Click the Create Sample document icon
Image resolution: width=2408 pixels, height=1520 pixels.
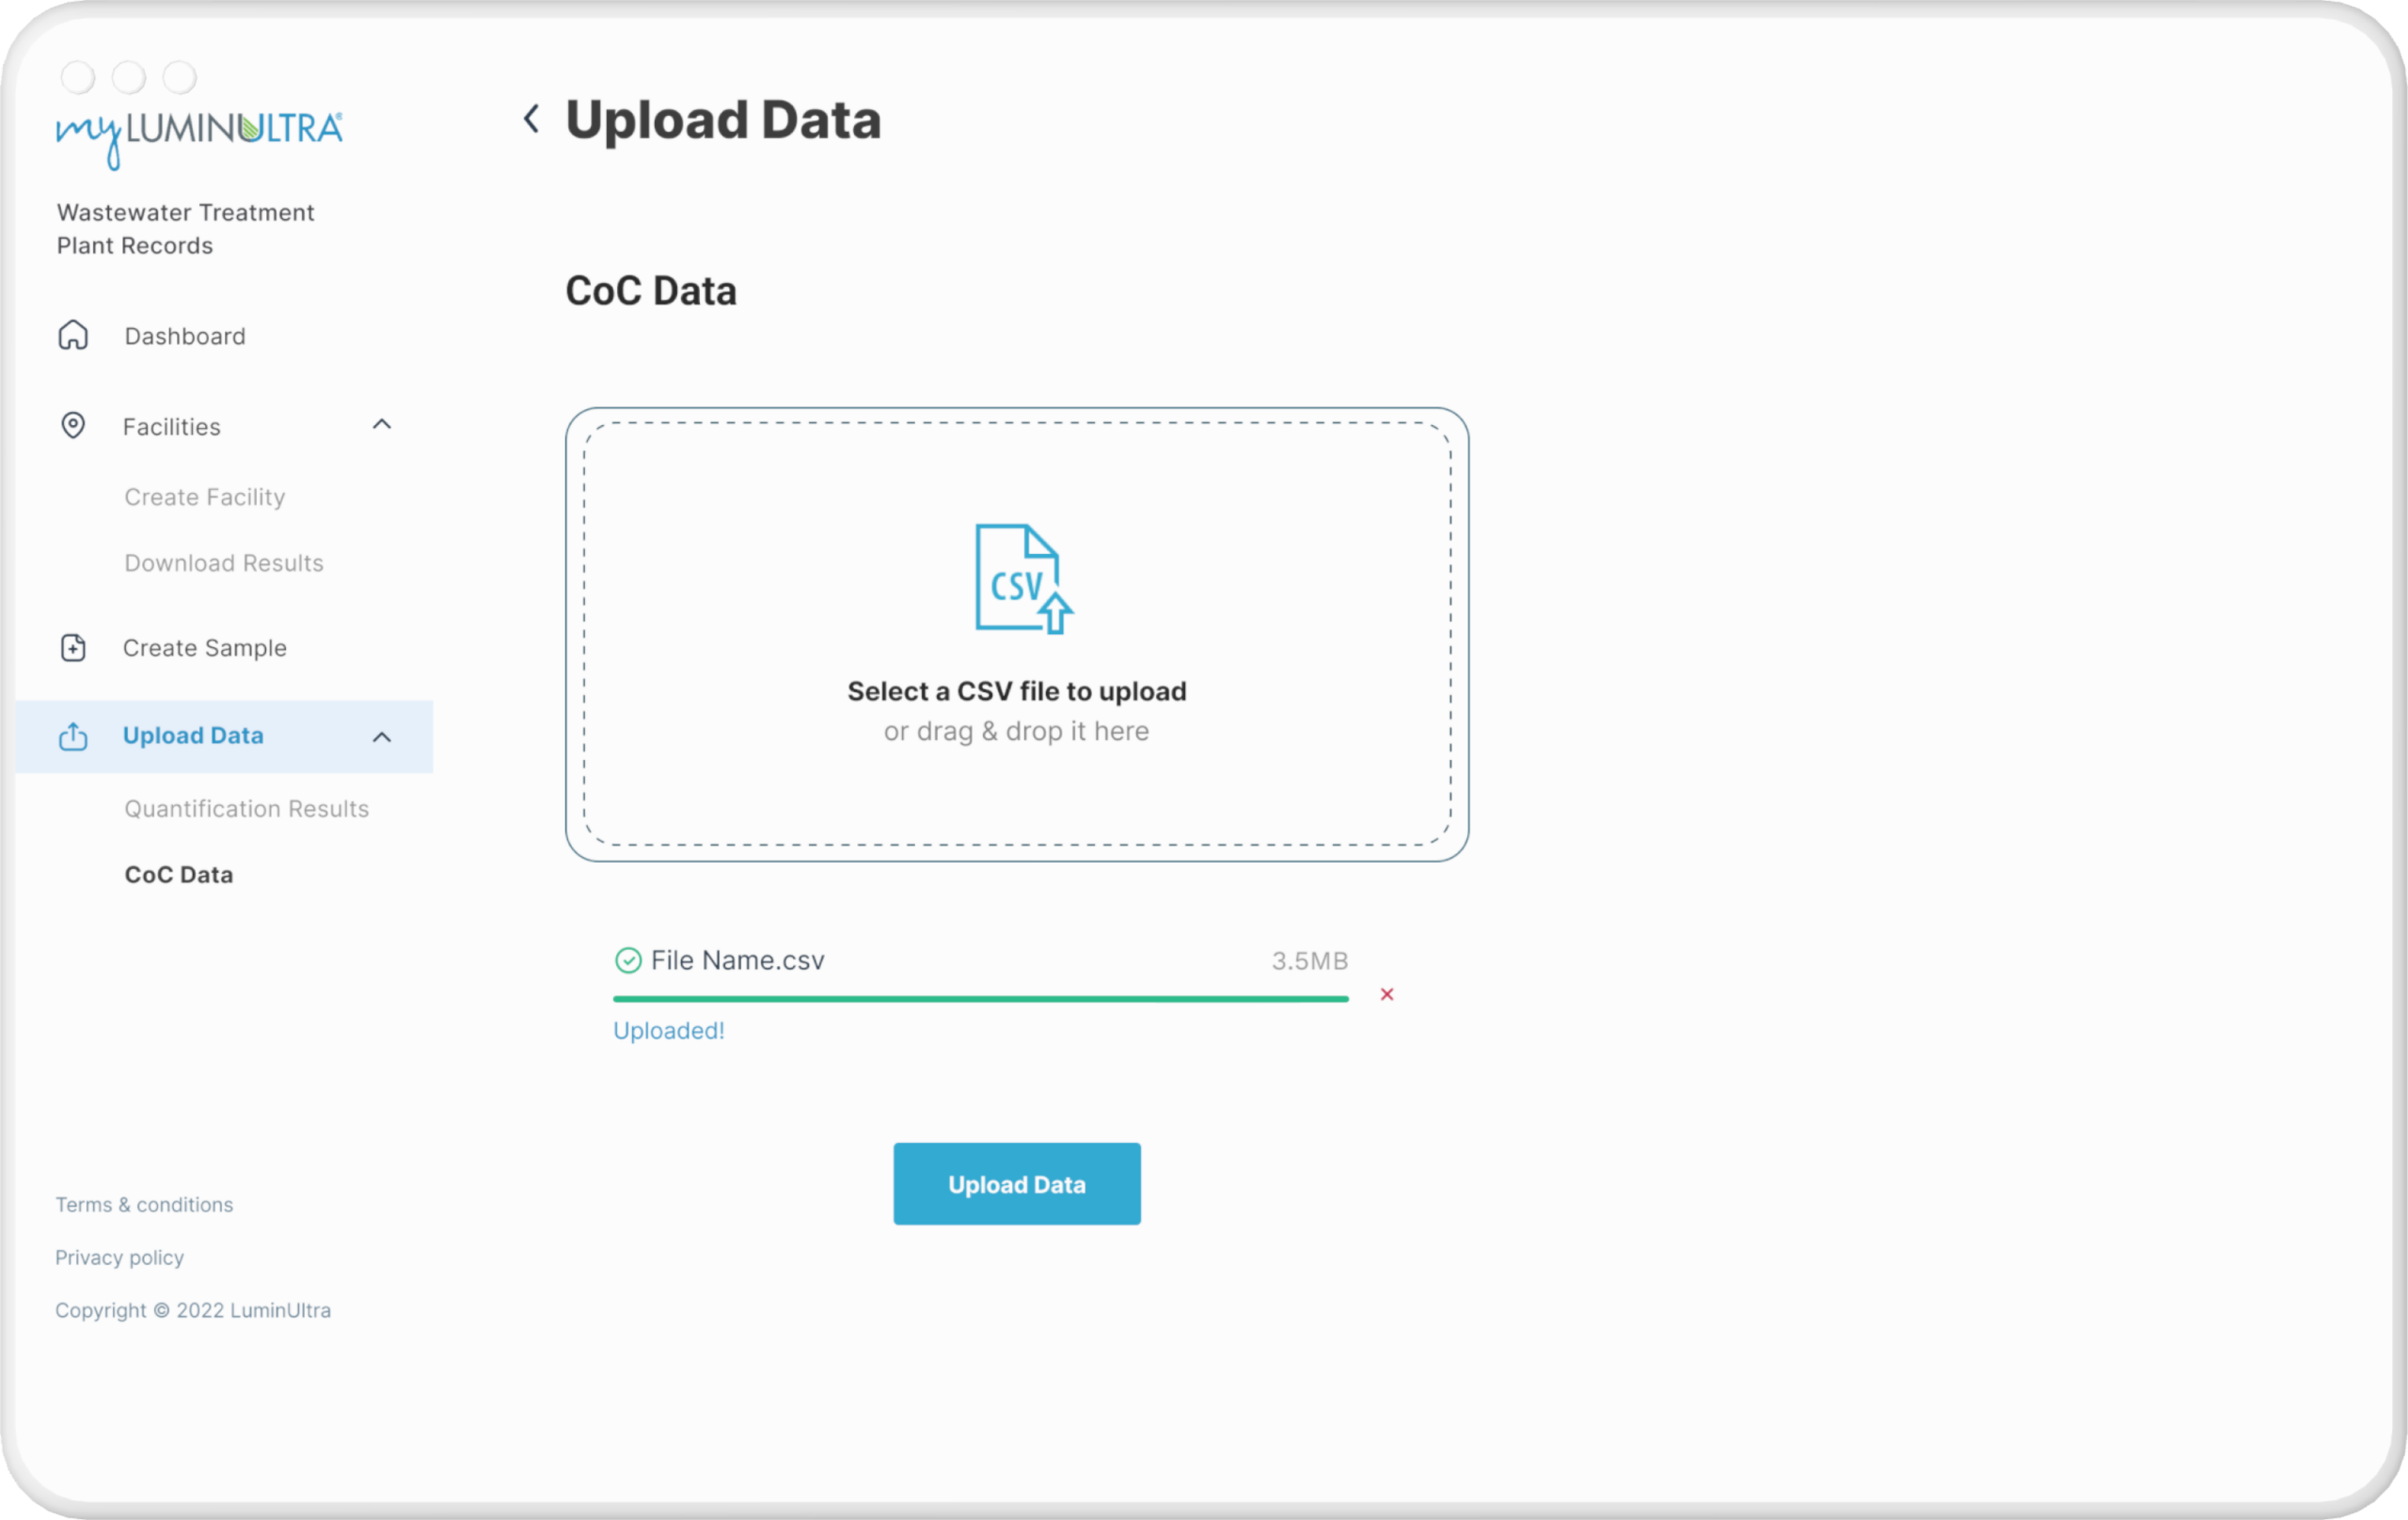[74, 647]
